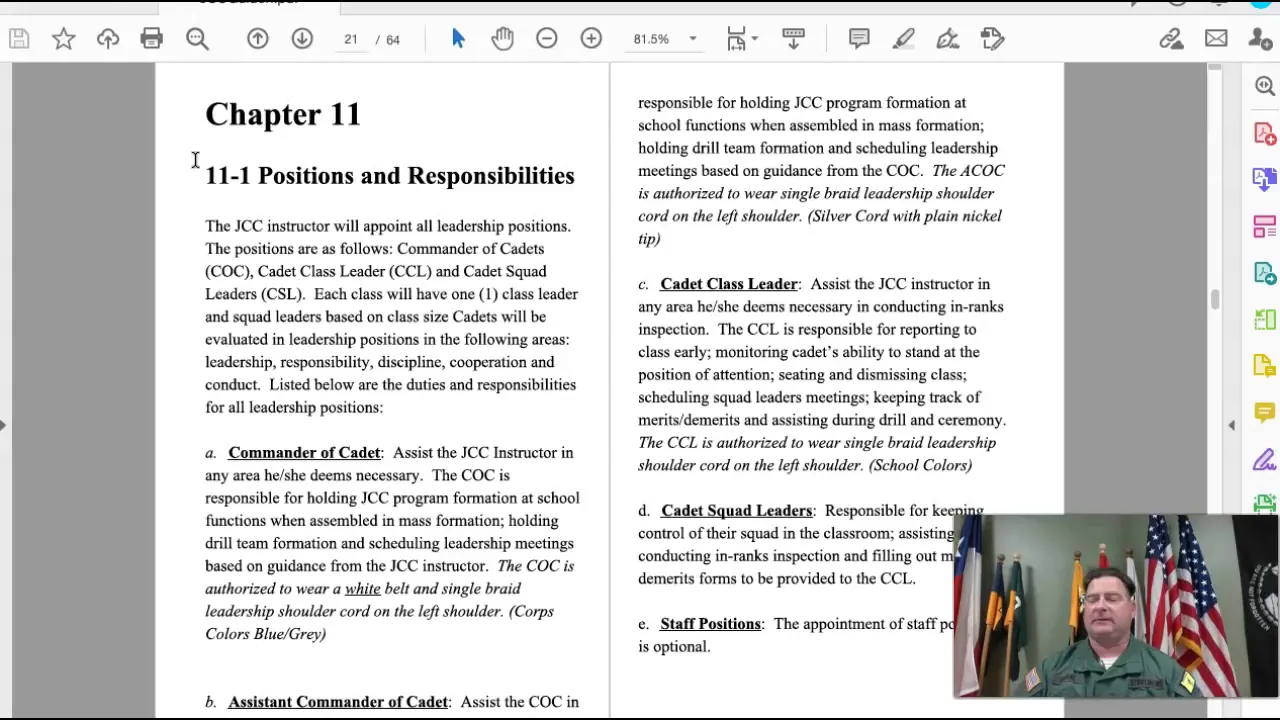Collapse the right tools pane arrow

pos(1232,425)
